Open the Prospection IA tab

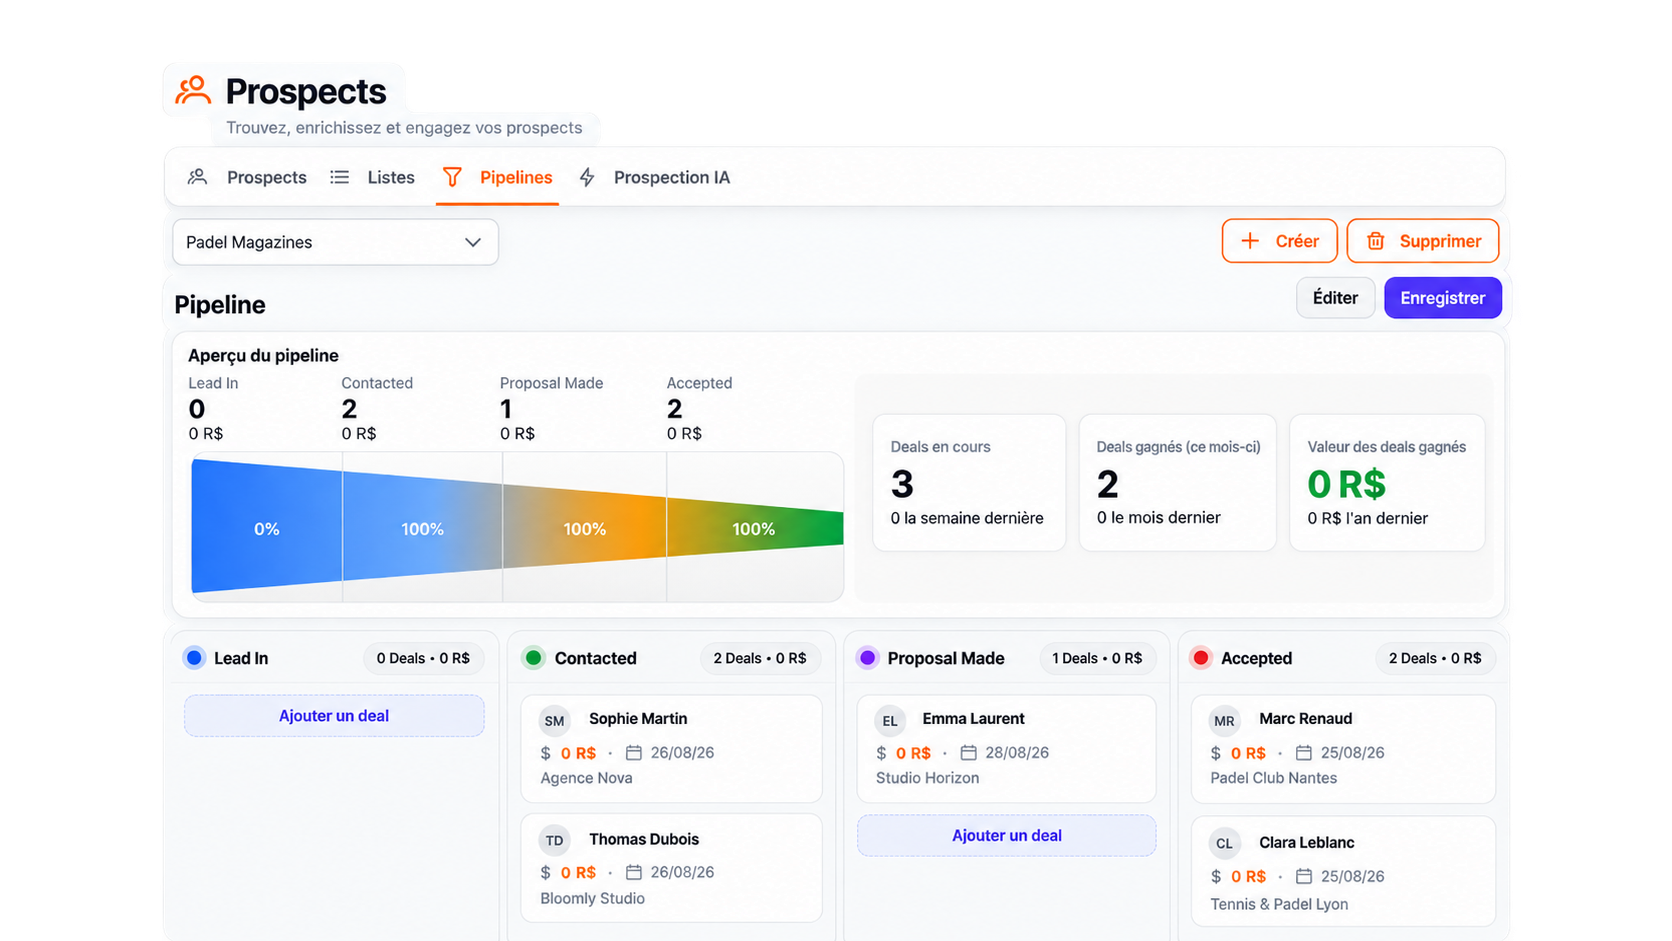point(655,177)
